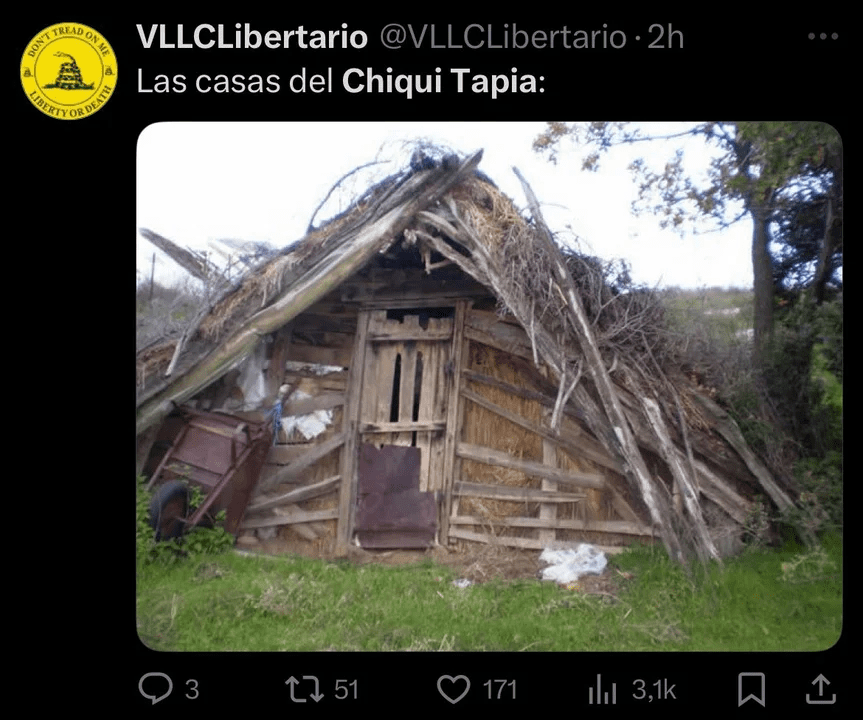This screenshot has height=720, width=863.
Task: Click the hut door in the photo
Action: pos(405,429)
